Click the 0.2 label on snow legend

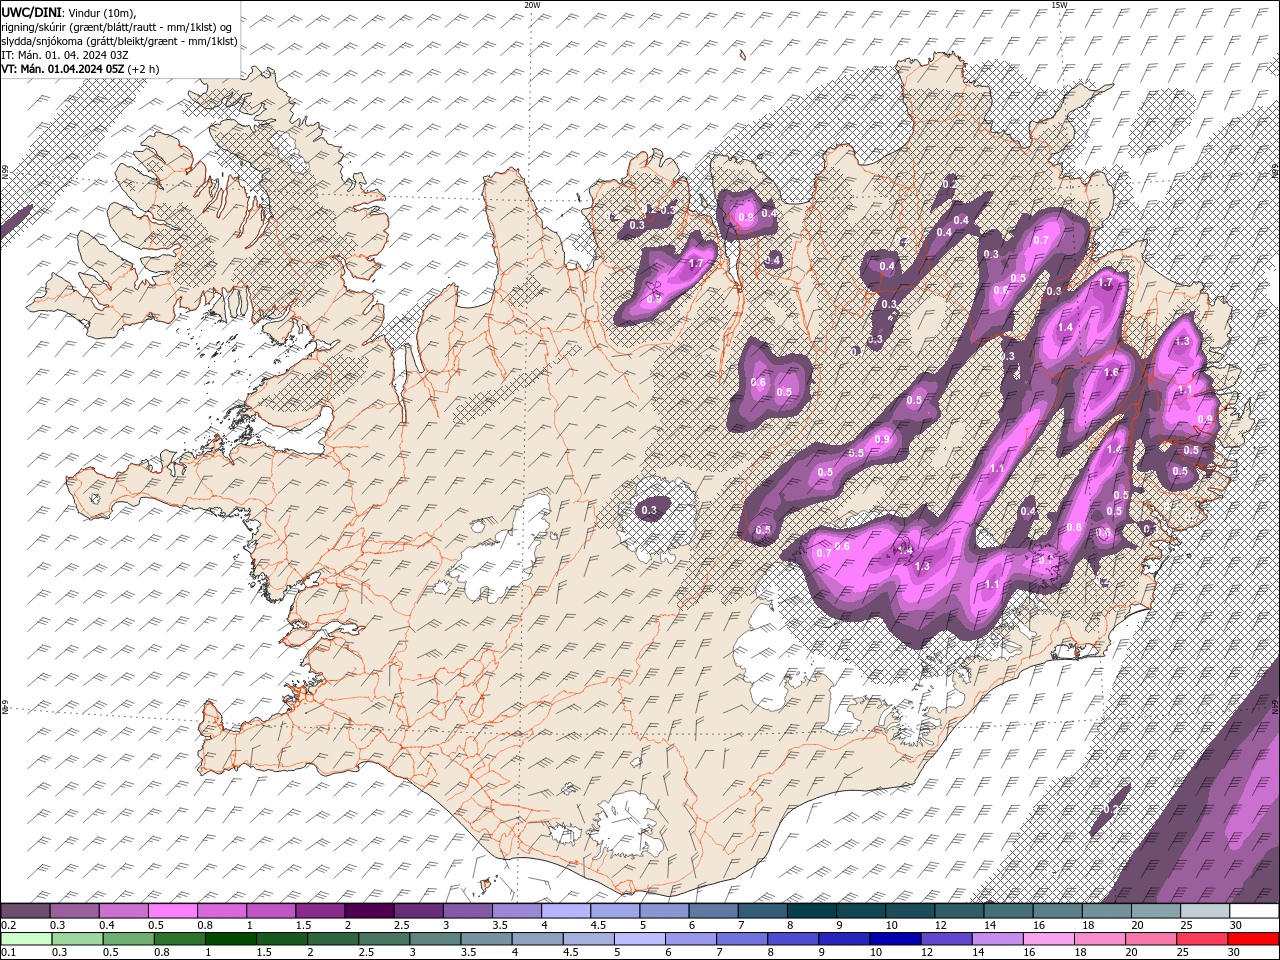8,925
